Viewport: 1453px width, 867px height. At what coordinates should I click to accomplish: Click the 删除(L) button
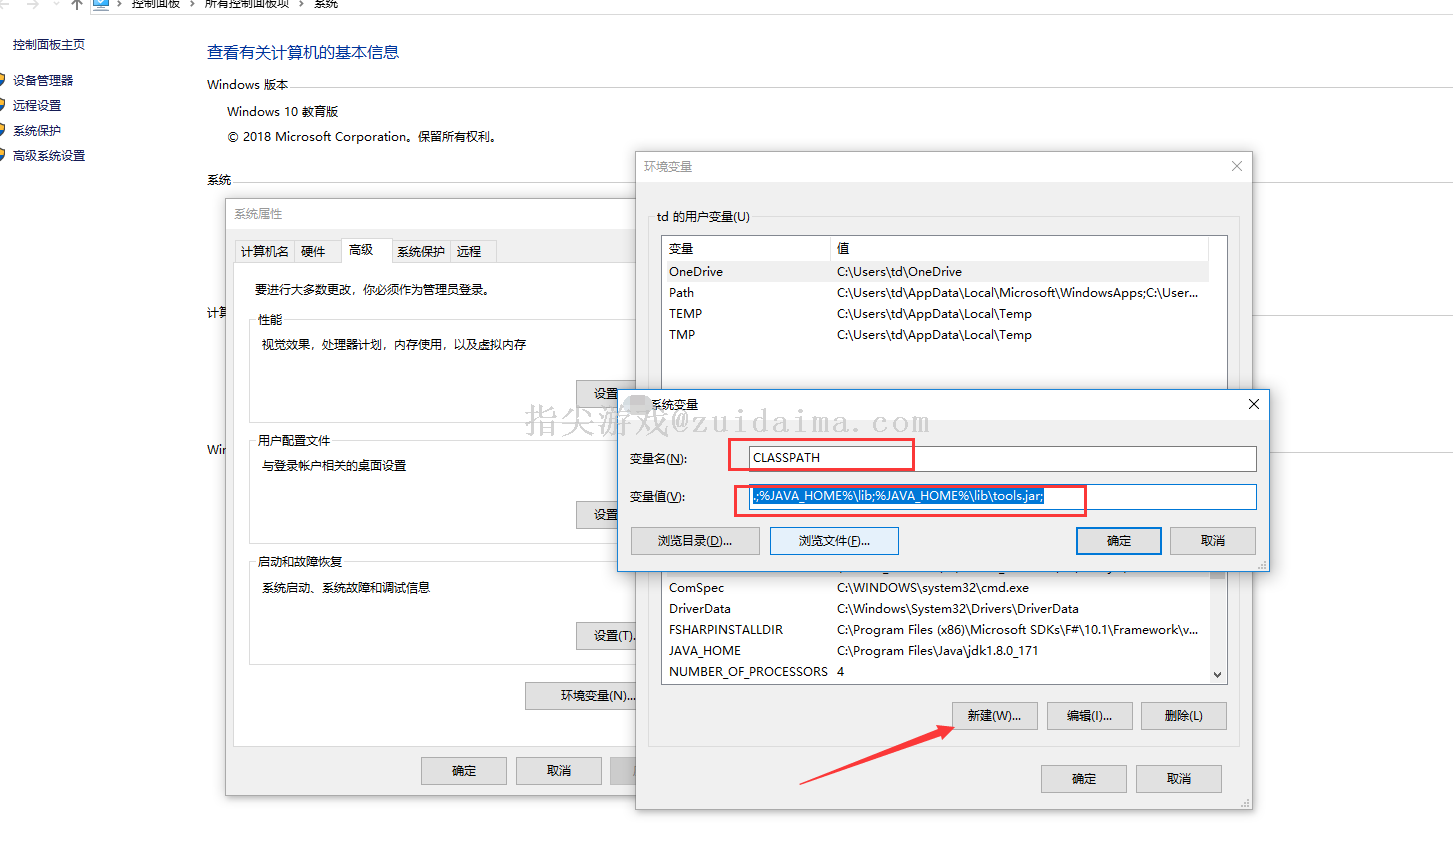pos(1183,715)
